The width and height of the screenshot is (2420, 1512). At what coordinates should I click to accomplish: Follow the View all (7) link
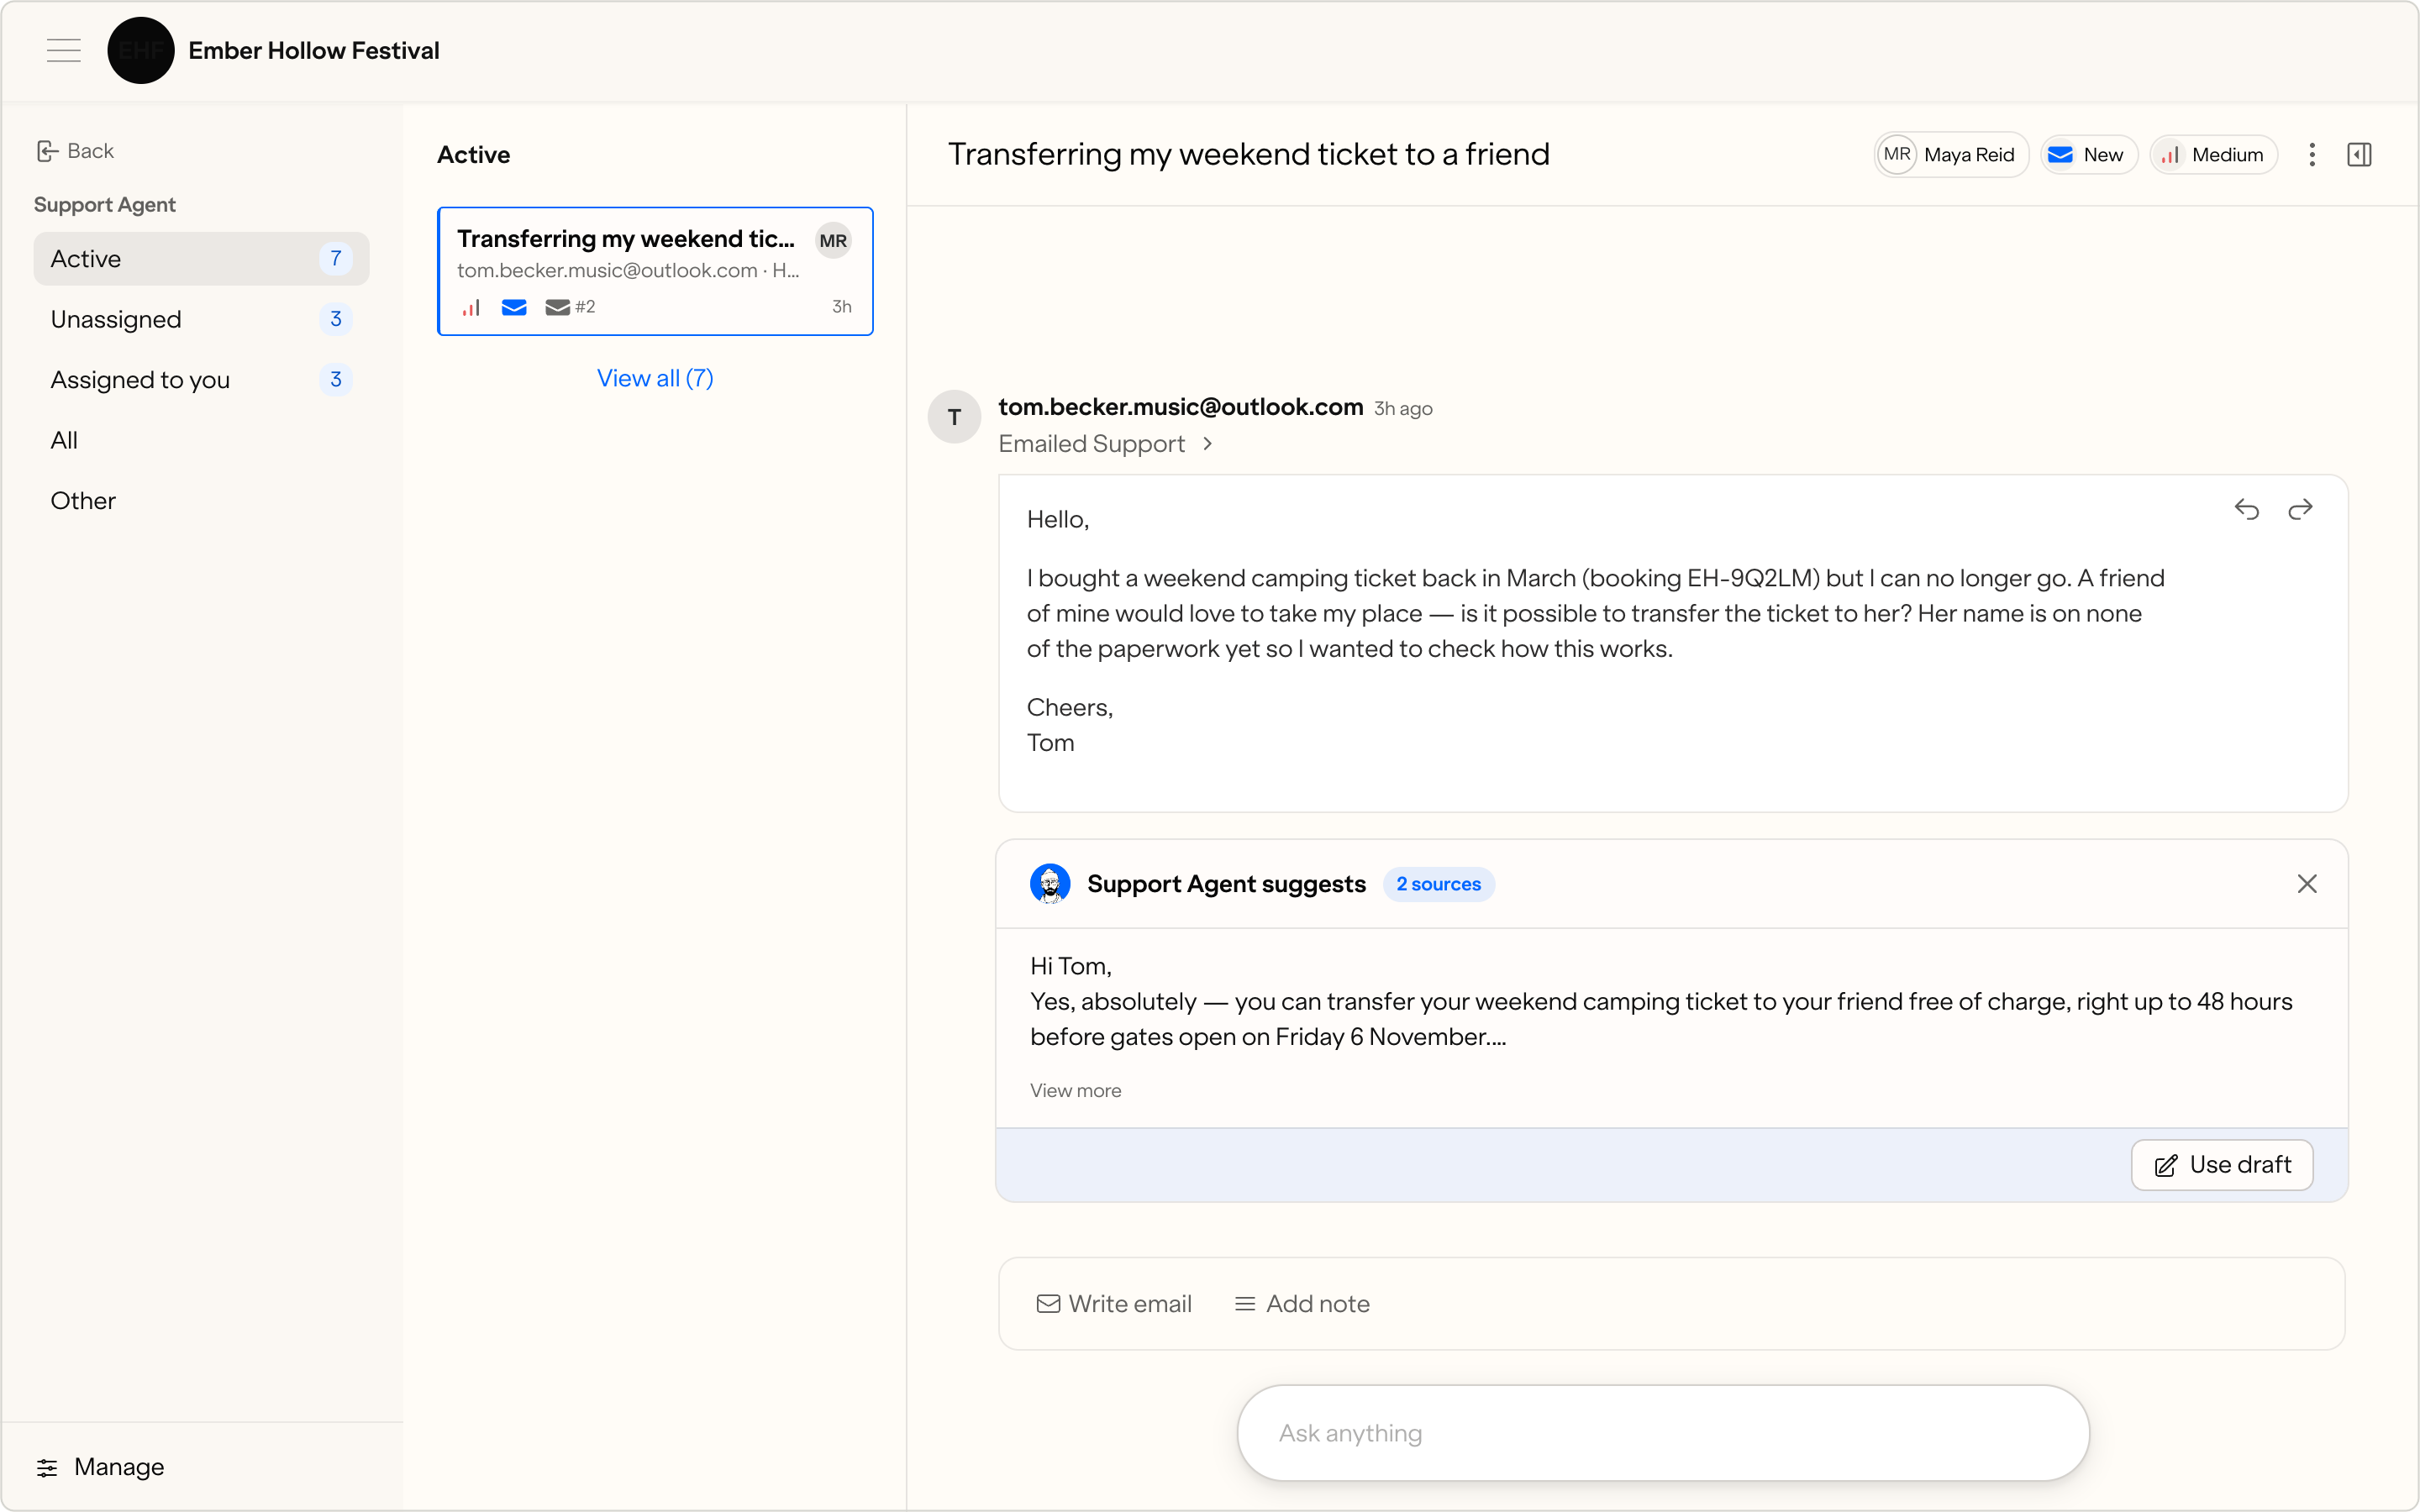point(655,378)
